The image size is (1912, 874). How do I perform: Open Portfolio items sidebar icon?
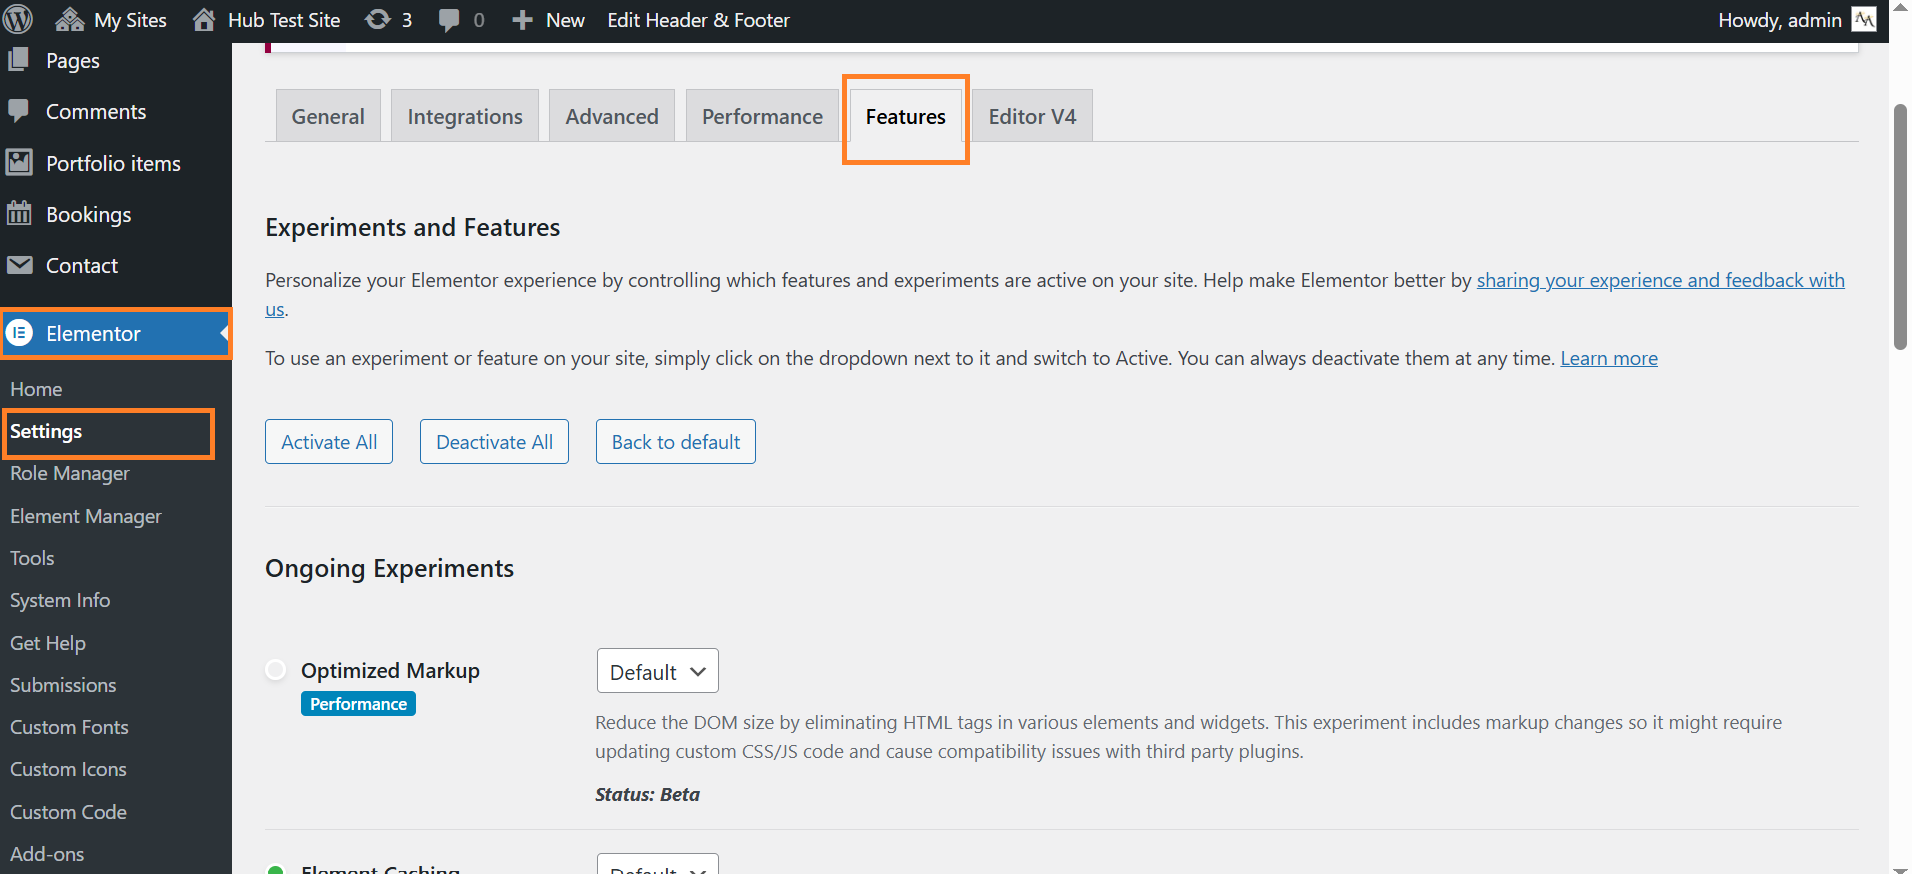(x=19, y=162)
